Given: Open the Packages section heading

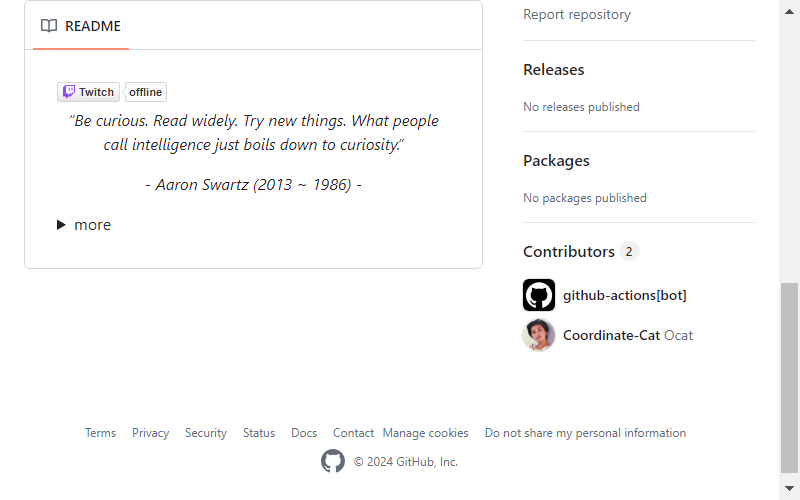Looking at the screenshot, I should 556,161.
